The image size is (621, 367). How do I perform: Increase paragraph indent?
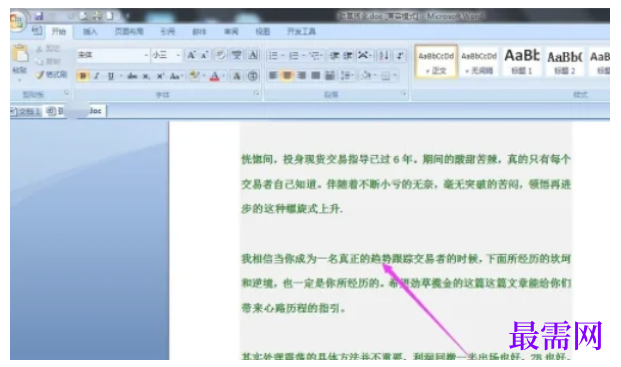pos(348,55)
